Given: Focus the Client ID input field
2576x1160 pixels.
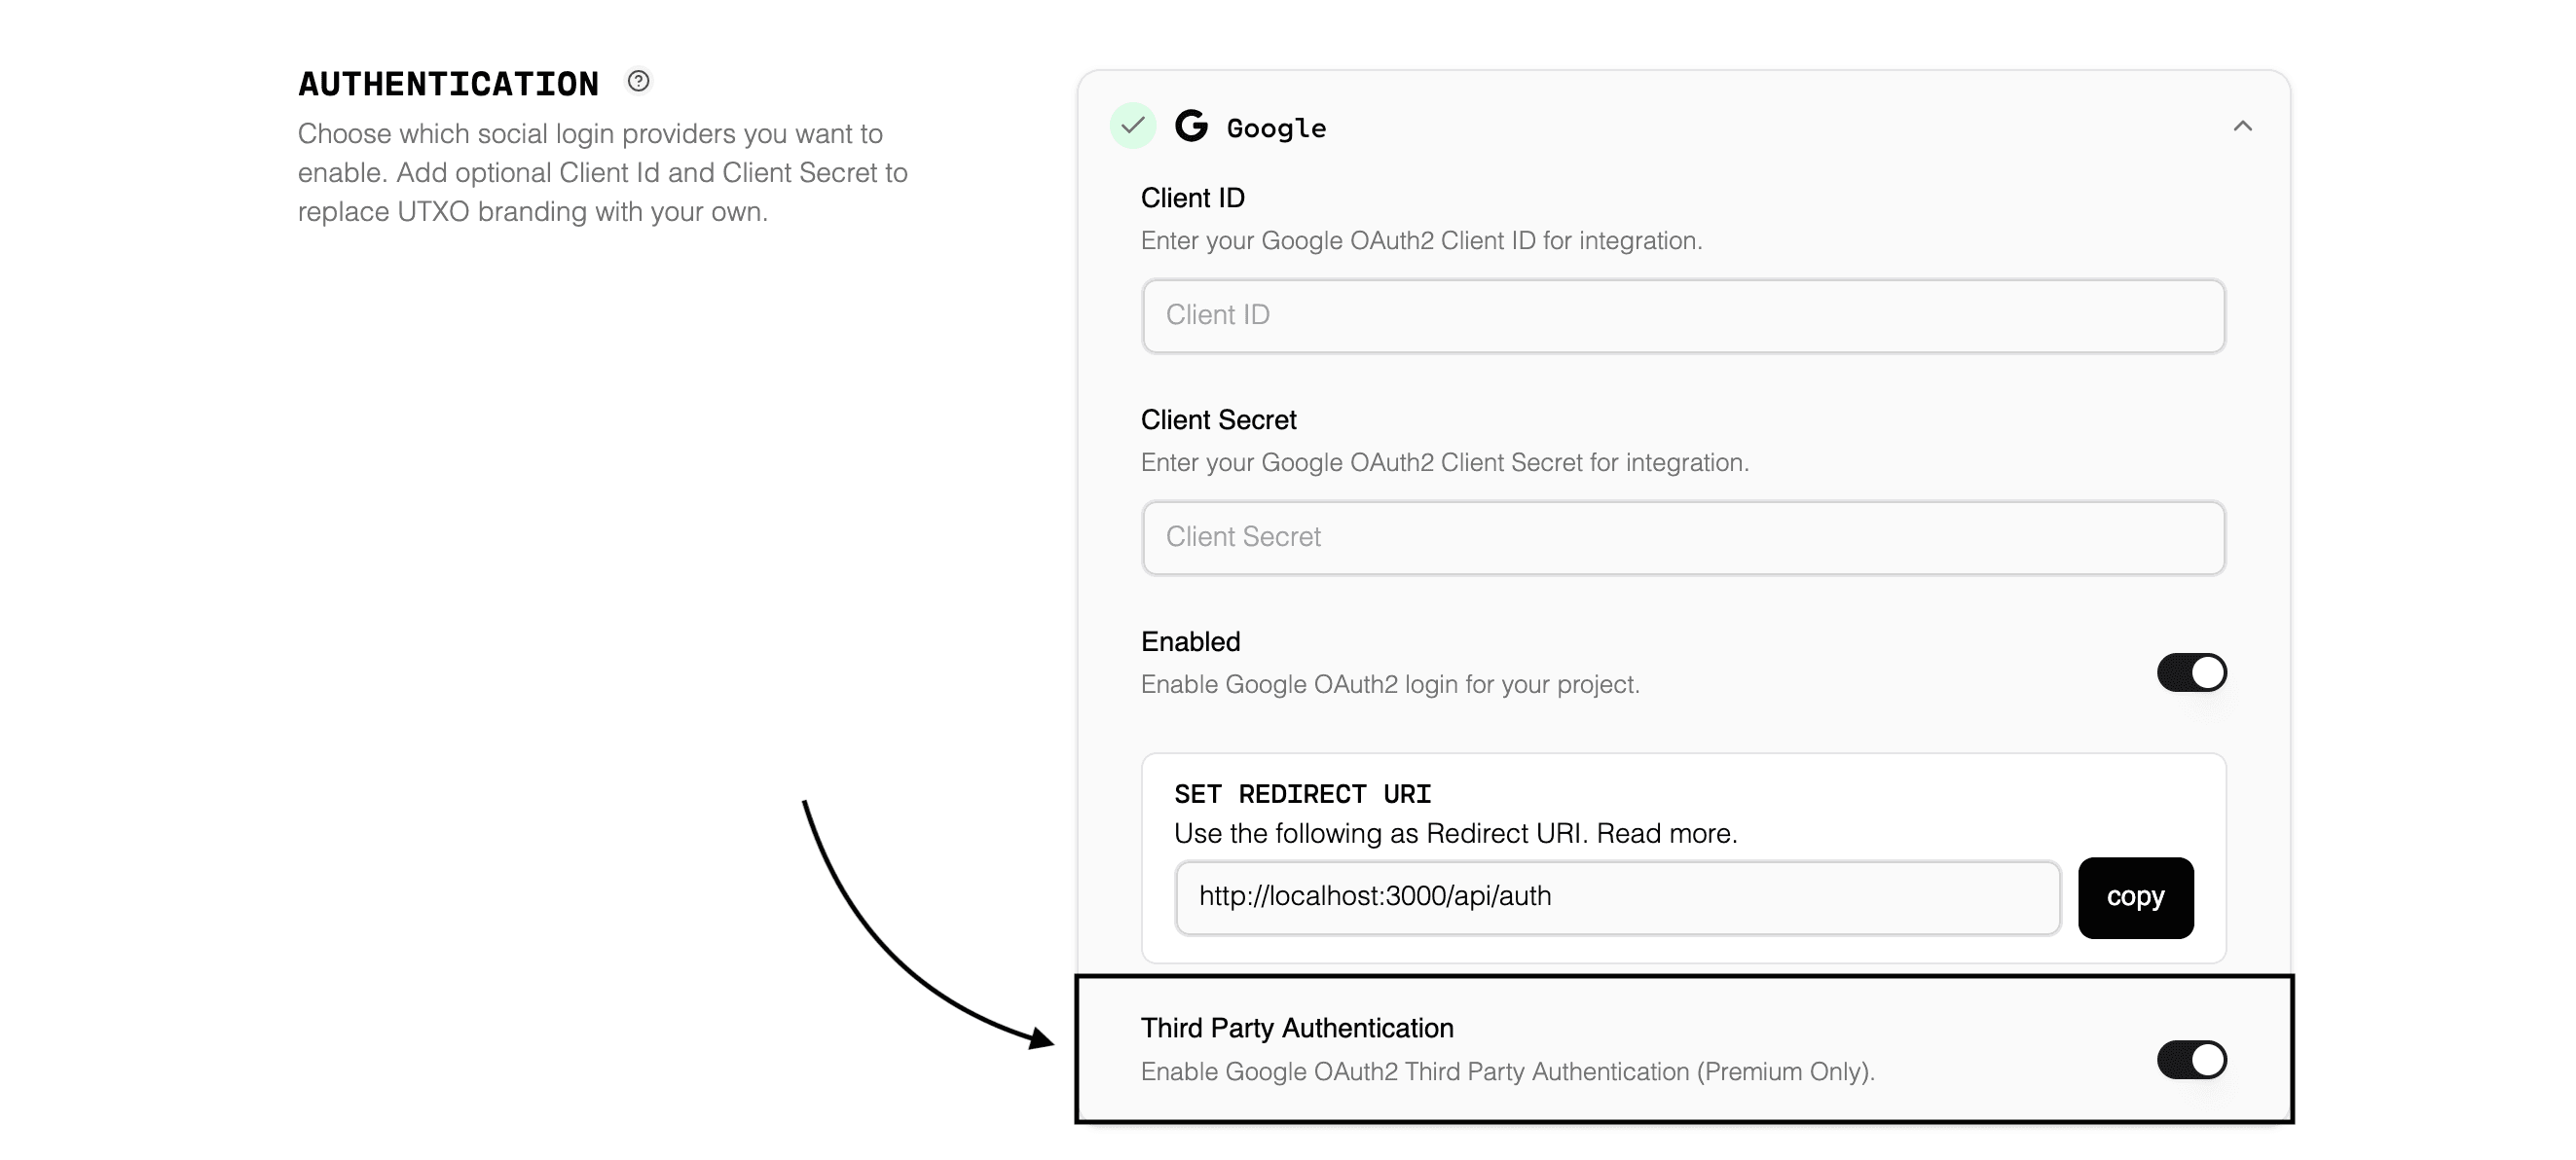Looking at the screenshot, I should click(1683, 316).
